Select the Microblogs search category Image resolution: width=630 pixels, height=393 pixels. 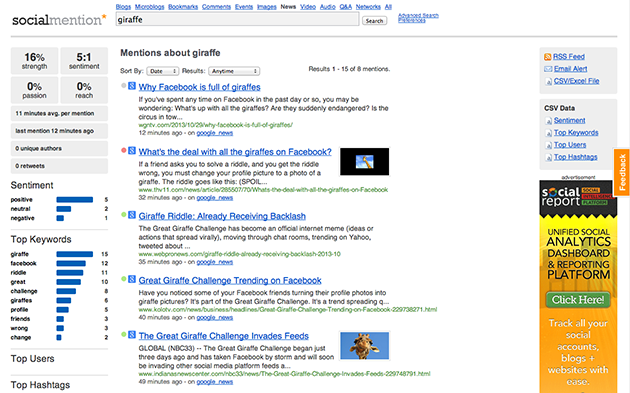[x=149, y=7]
